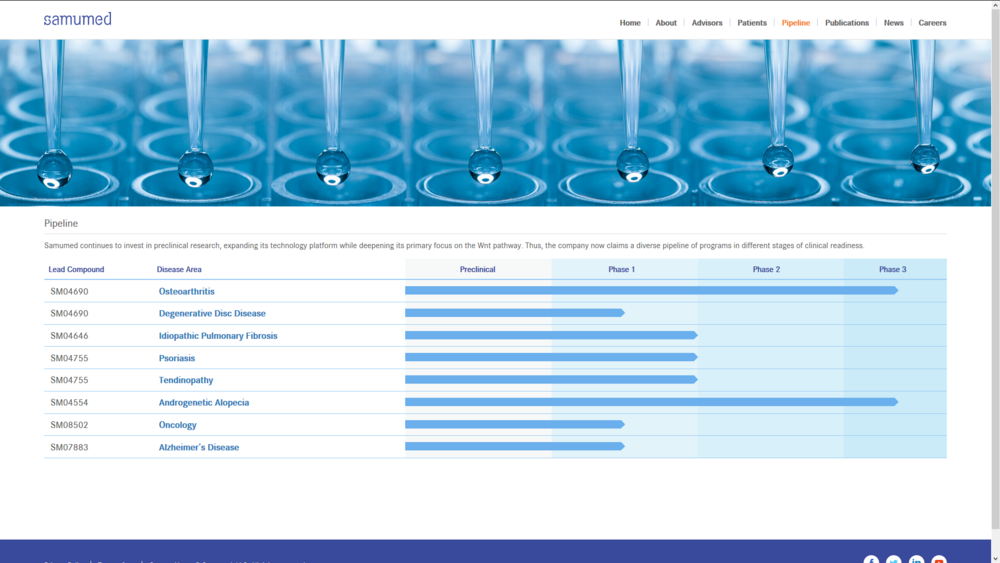1000x563 pixels.
Task: Click the scroll down arrow on the page scrollbar
Action: (995, 557)
